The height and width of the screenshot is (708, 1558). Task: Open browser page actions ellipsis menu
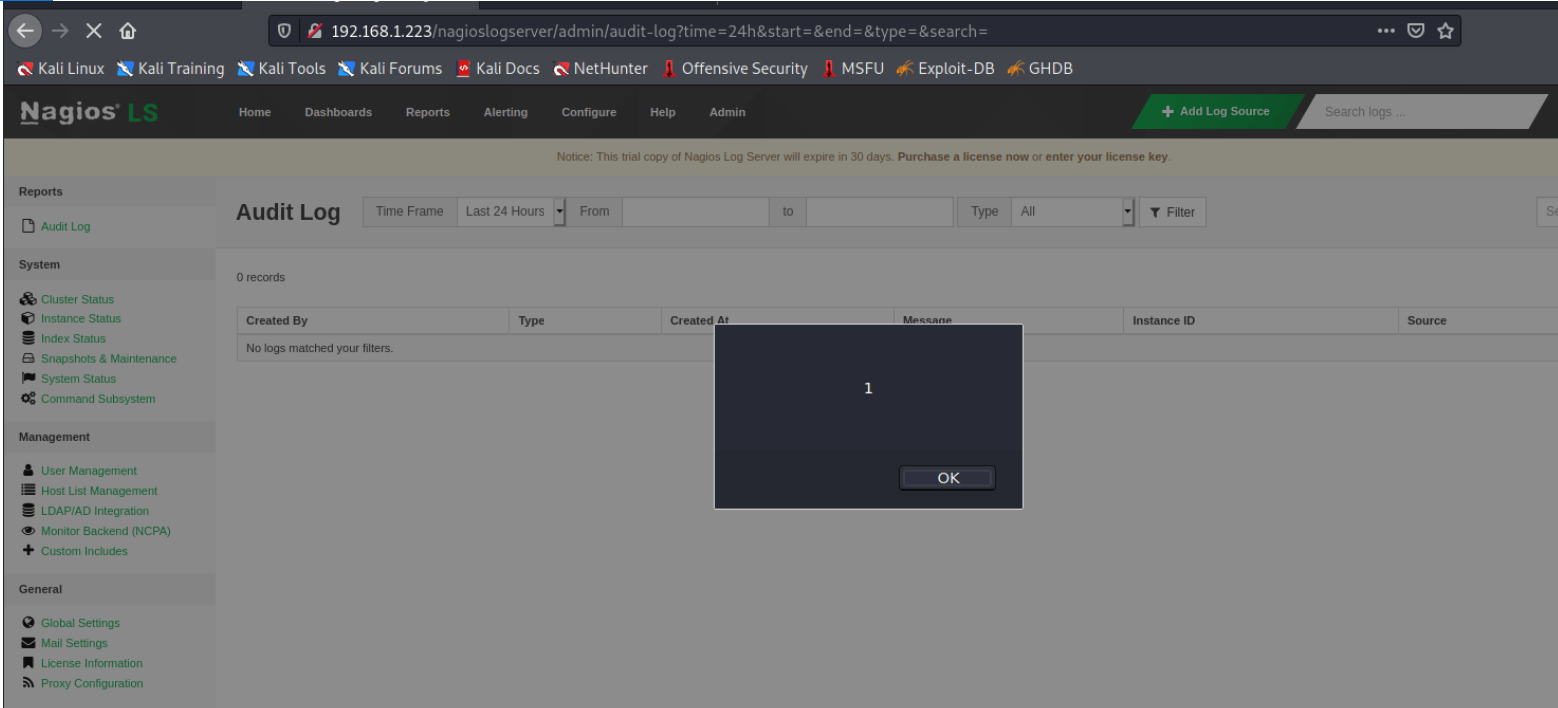[x=1385, y=31]
